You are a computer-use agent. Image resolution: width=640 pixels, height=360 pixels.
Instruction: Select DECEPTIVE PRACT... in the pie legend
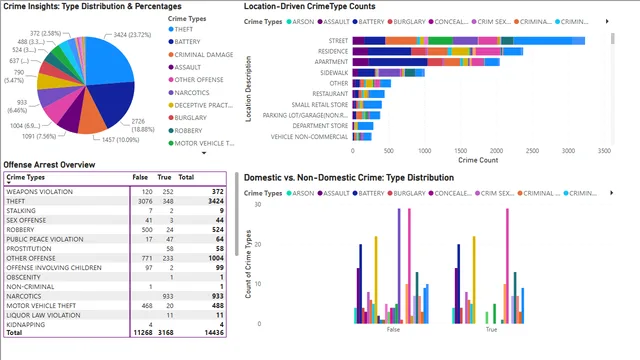[x=201, y=105]
